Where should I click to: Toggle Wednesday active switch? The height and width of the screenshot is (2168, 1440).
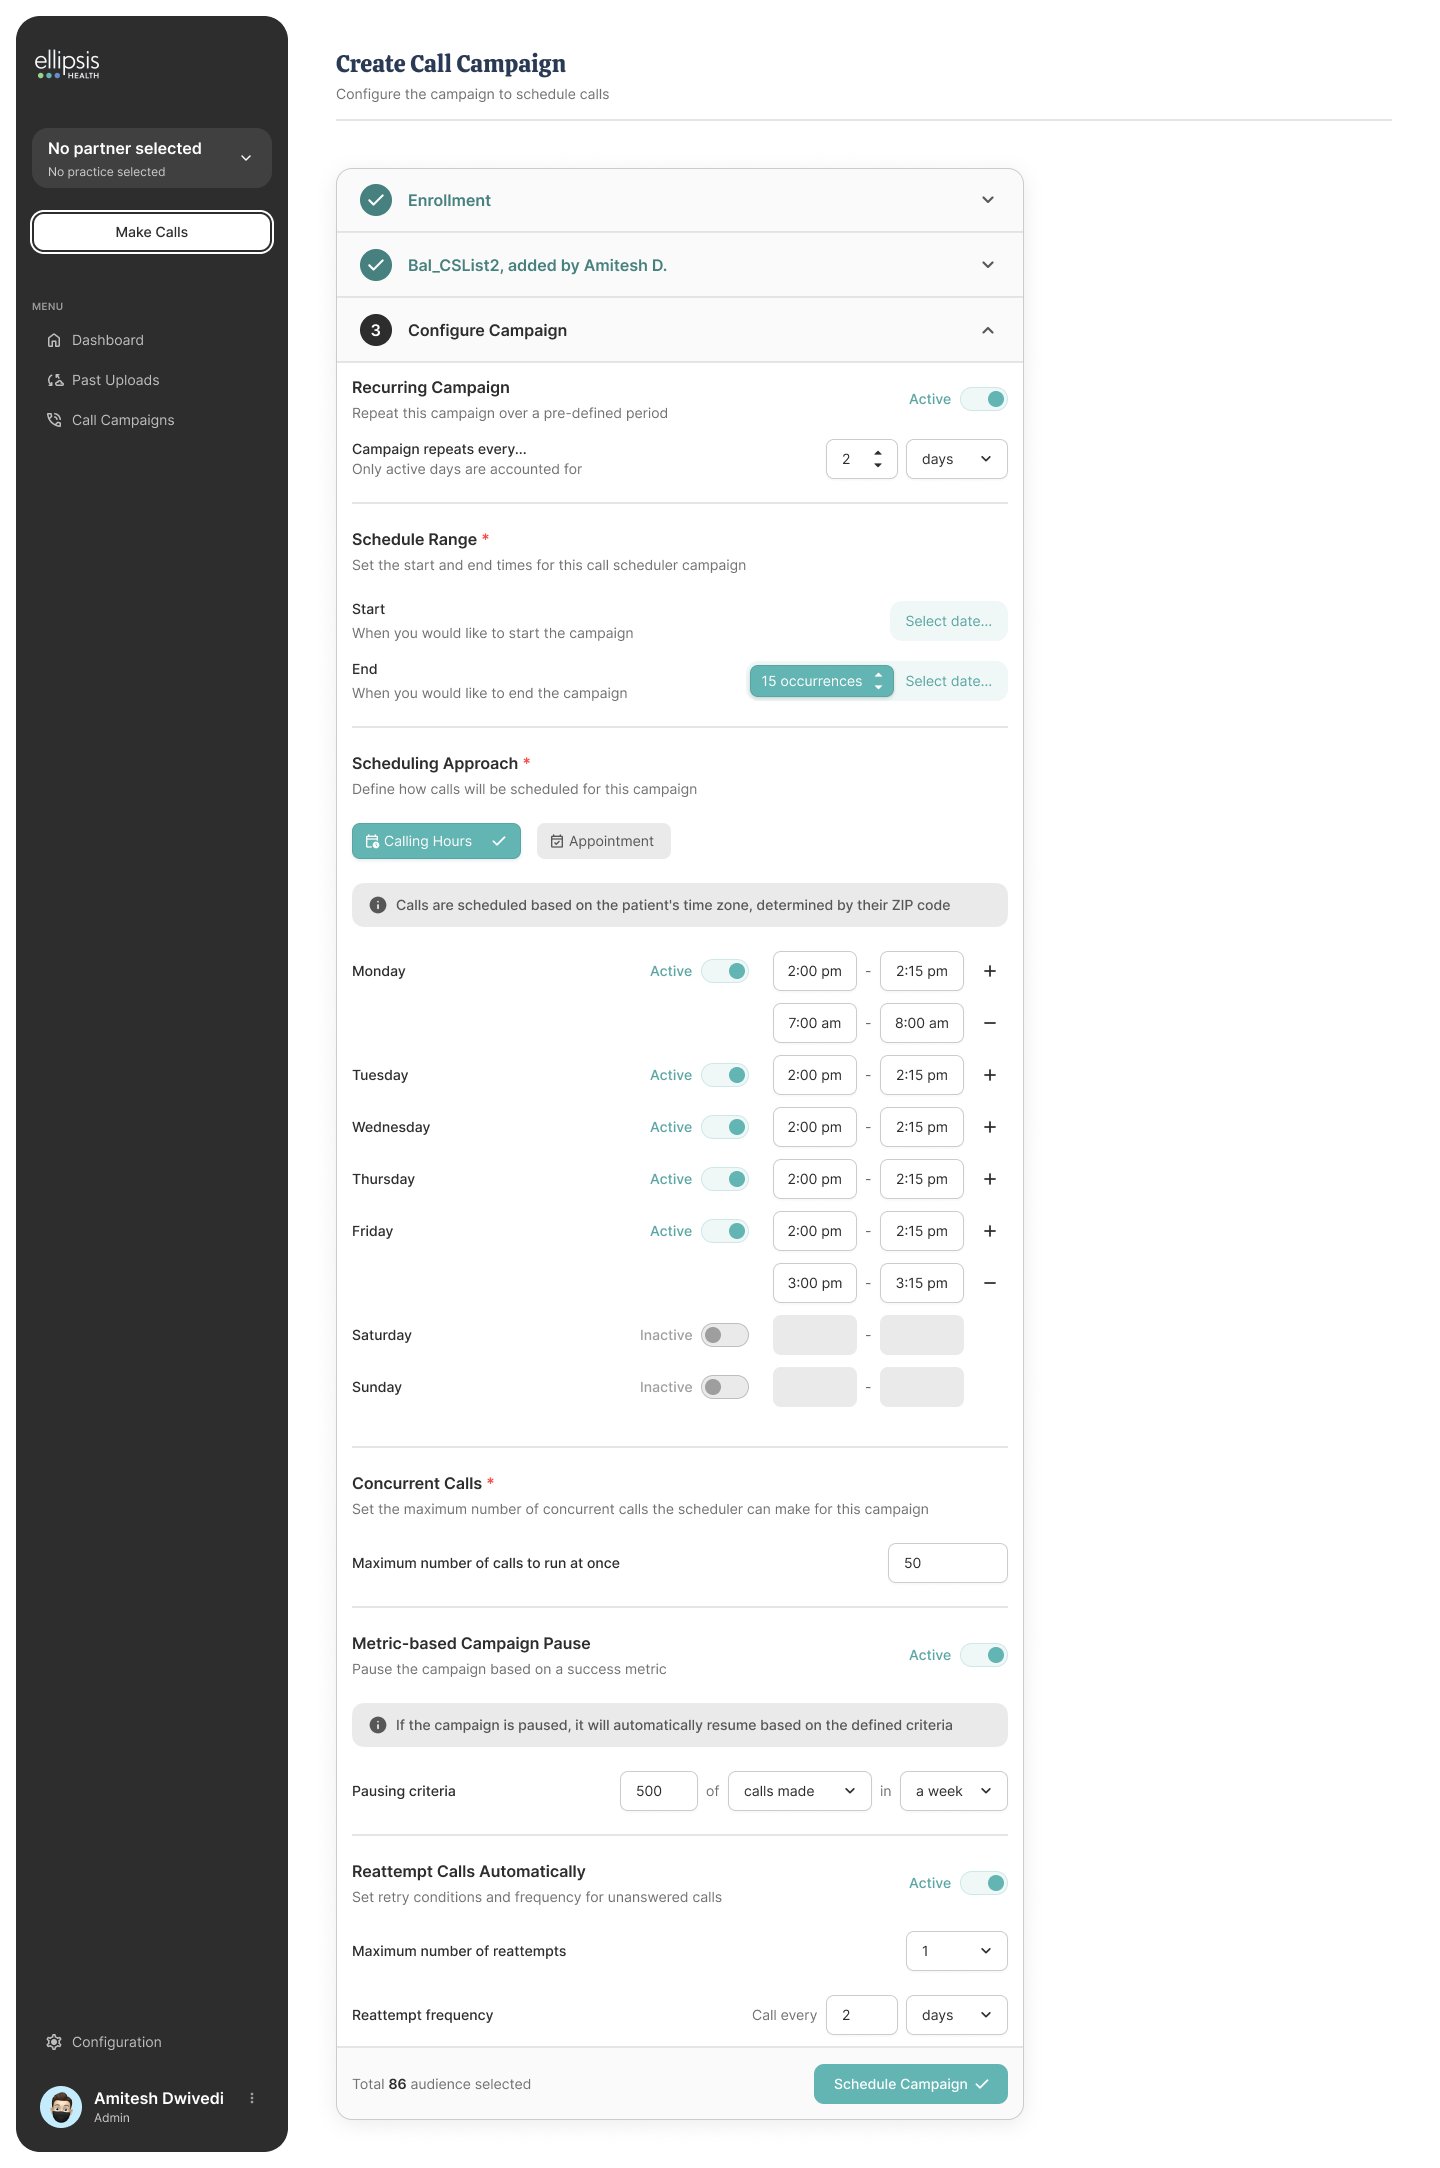[x=725, y=1127]
